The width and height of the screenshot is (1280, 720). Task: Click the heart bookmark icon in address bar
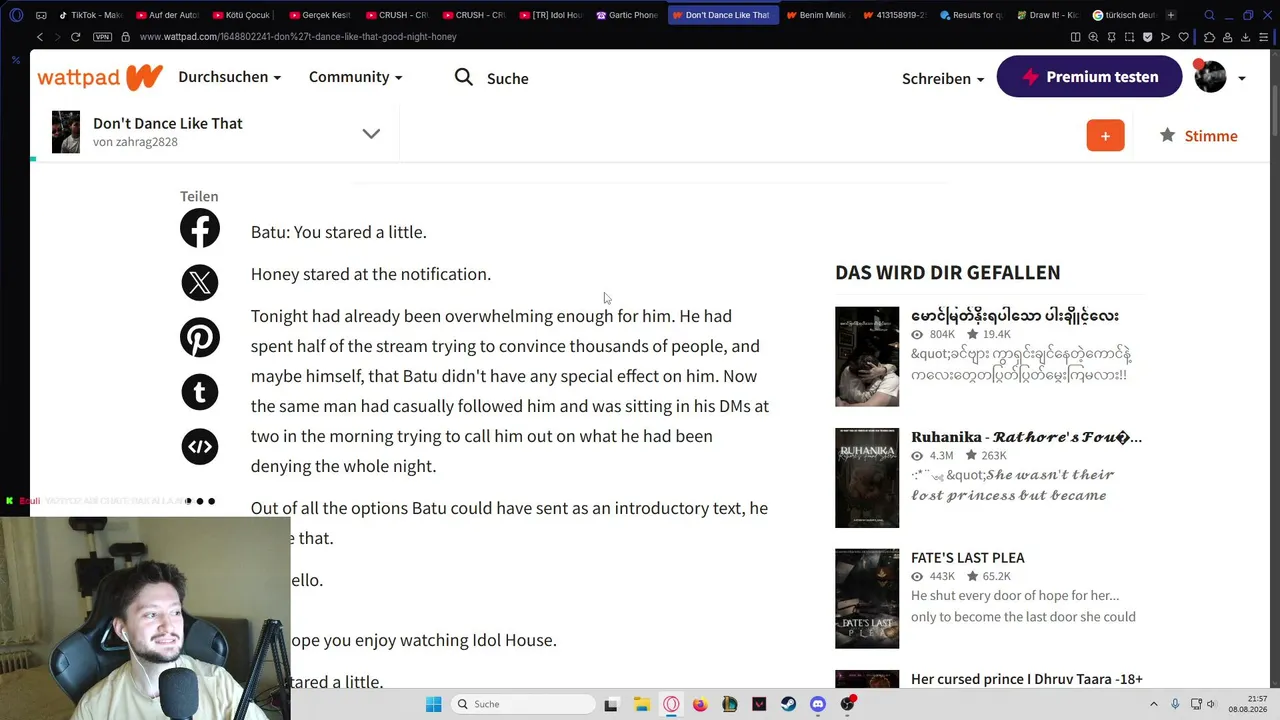[x=1184, y=37]
